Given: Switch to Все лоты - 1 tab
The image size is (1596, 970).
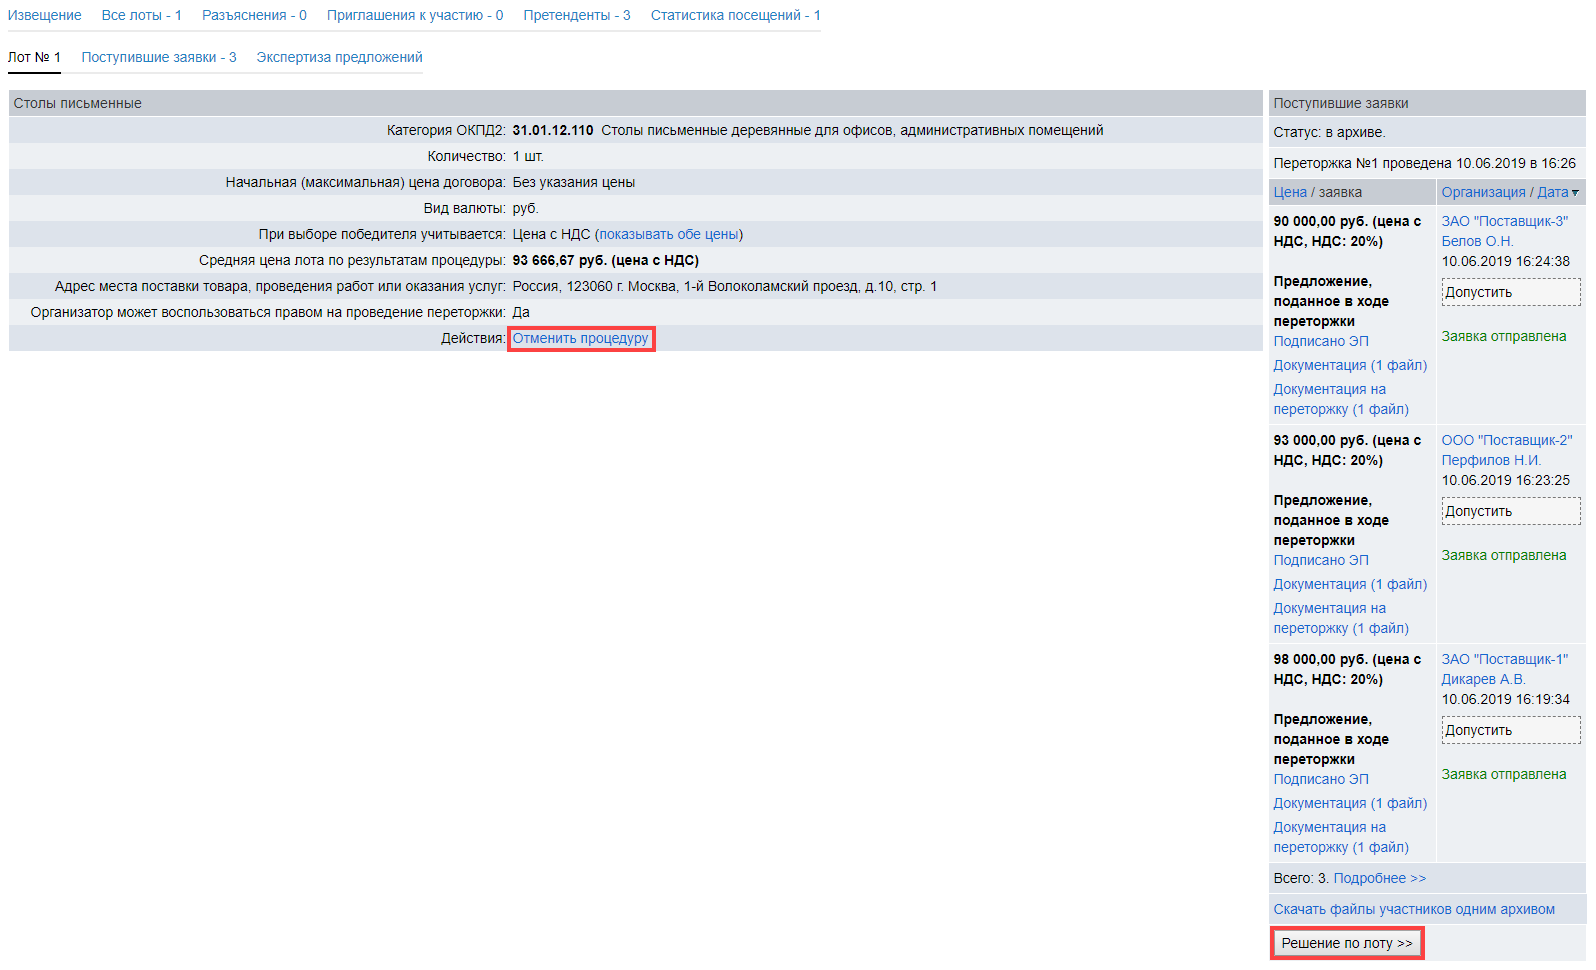Looking at the screenshot, I should point(141,15).
